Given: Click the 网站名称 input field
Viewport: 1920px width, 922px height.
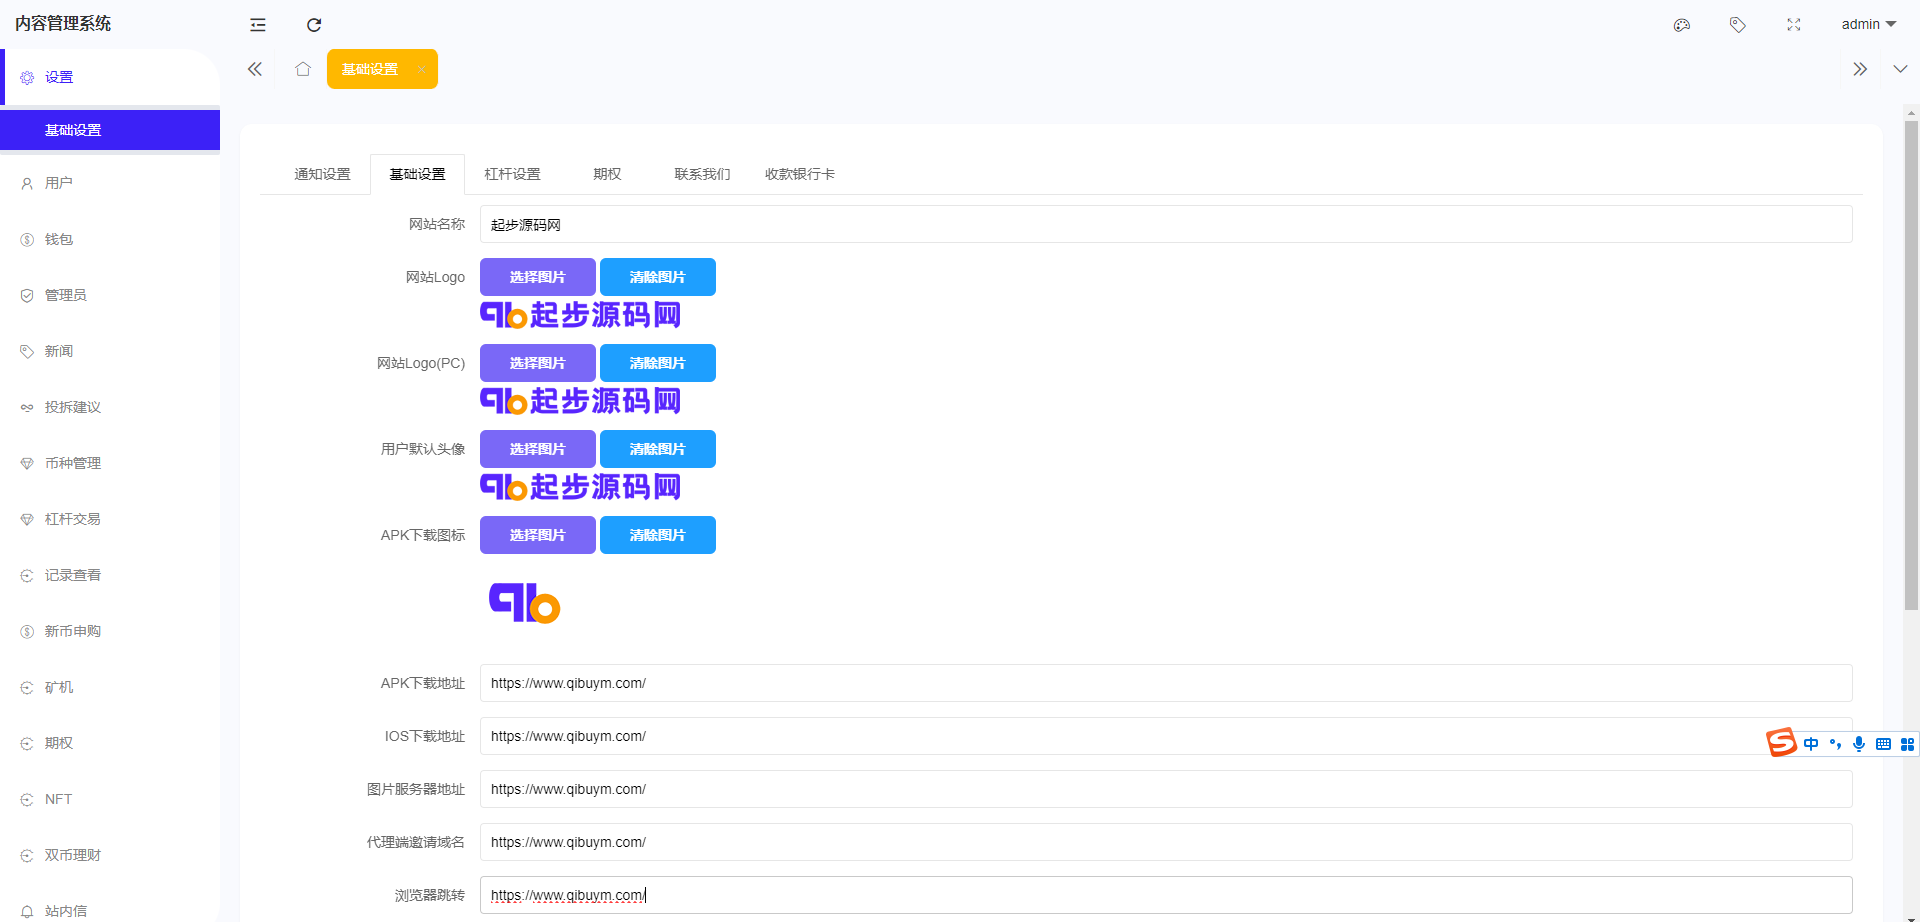Looking at the screenshot, I should pyautogui.click(x=1165, y=224).
